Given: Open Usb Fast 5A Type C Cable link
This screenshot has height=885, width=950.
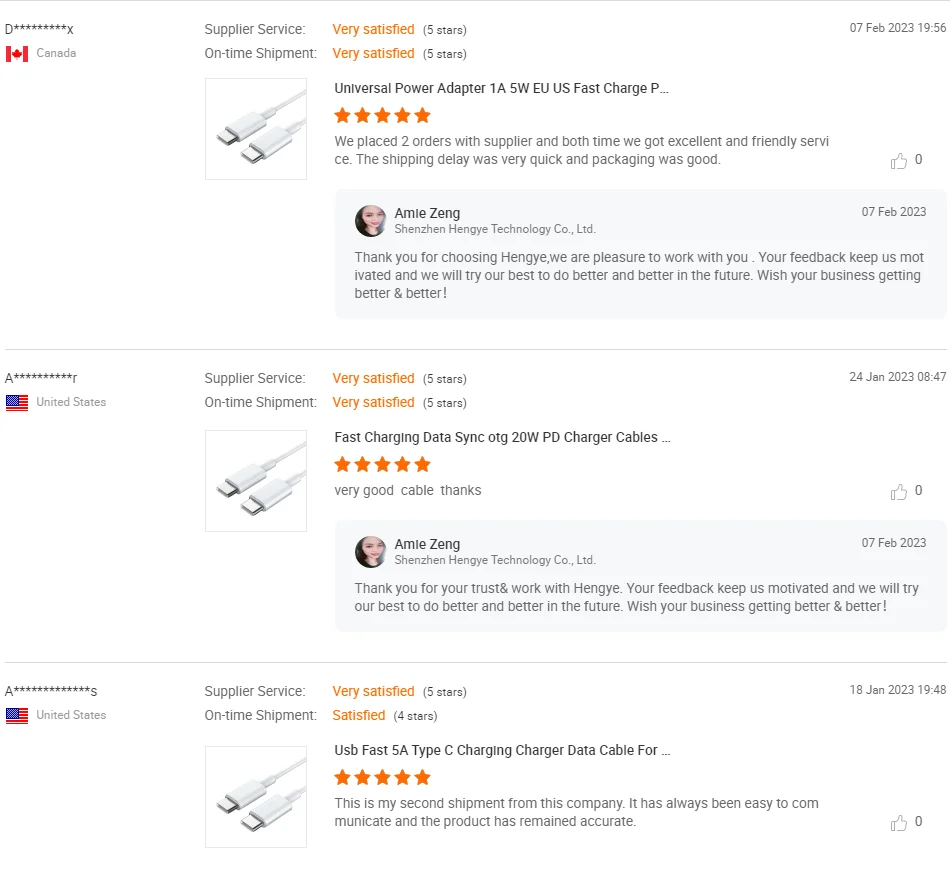Looking at the screenshot, I should 502,750.
